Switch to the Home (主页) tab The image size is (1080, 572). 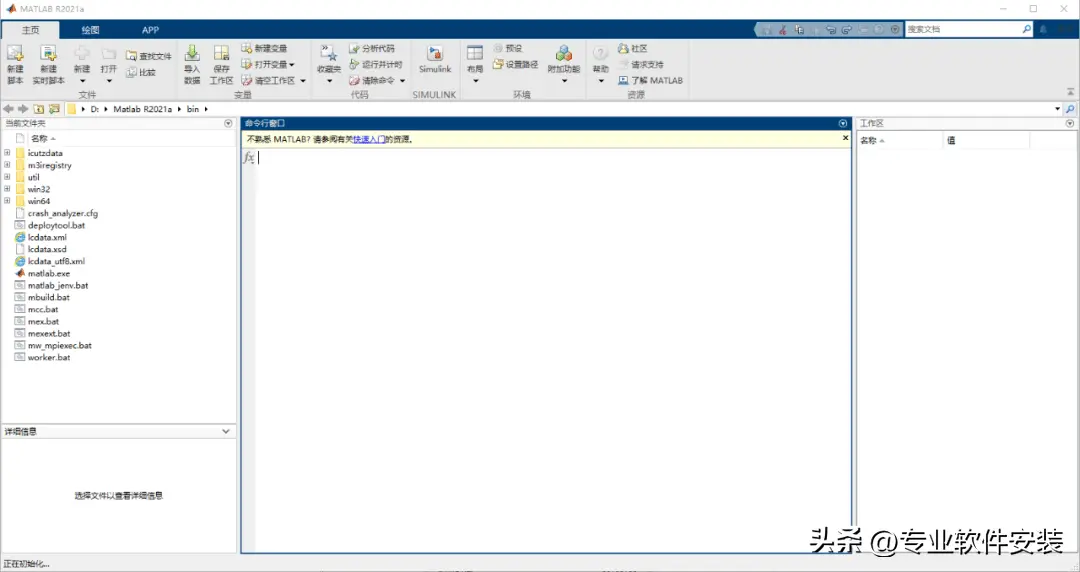click(x=30, y=30)
